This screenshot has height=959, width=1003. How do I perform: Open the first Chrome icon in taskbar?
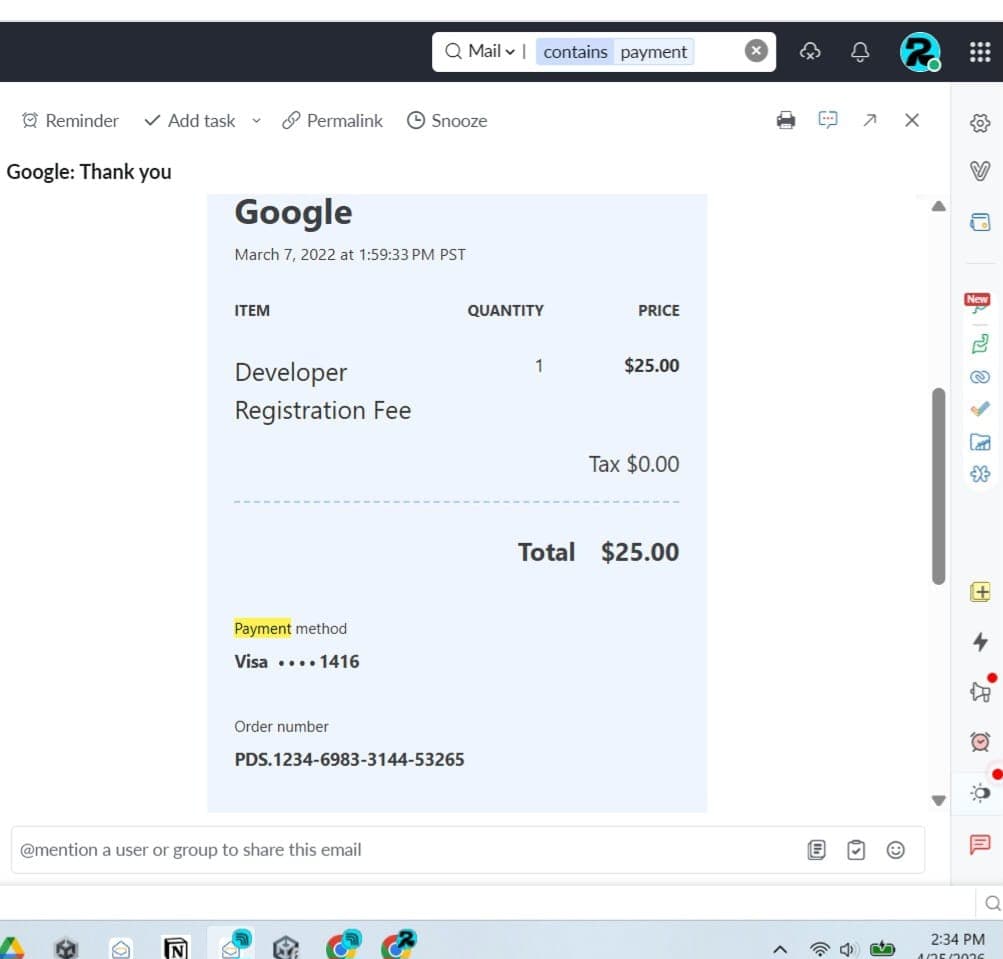[x=343, y=945]
